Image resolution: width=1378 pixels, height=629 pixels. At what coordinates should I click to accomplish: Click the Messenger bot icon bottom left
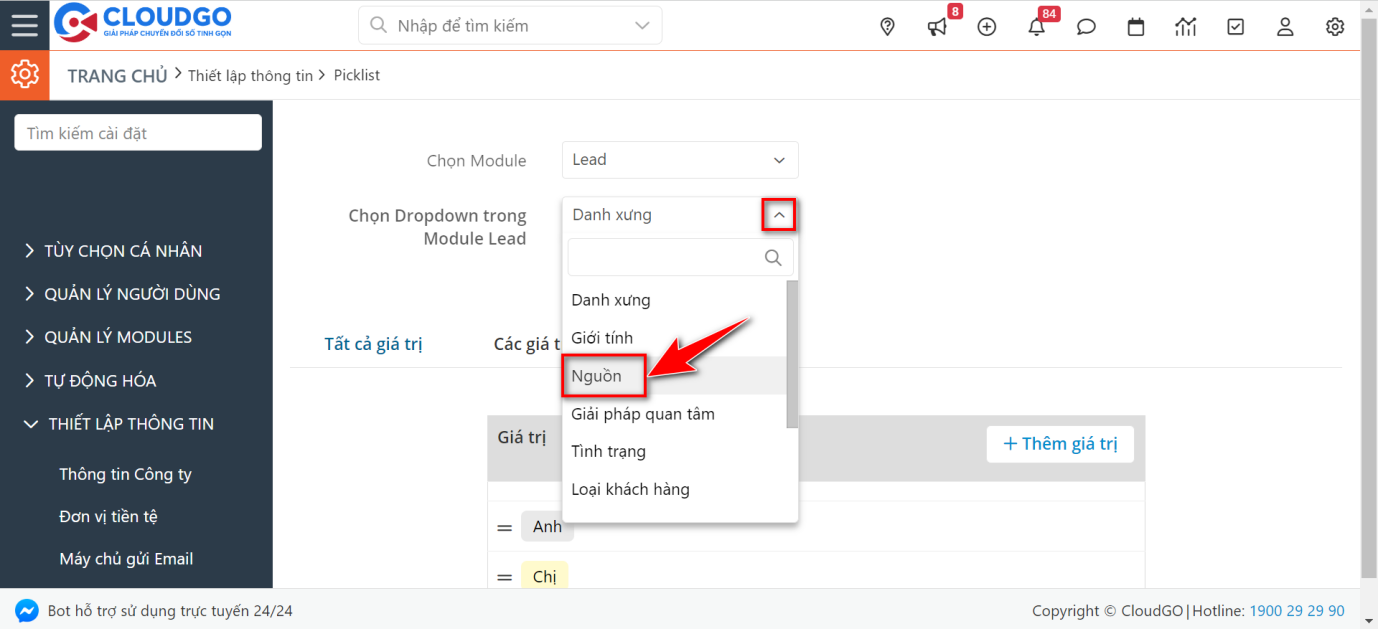(x=26, y=609)
